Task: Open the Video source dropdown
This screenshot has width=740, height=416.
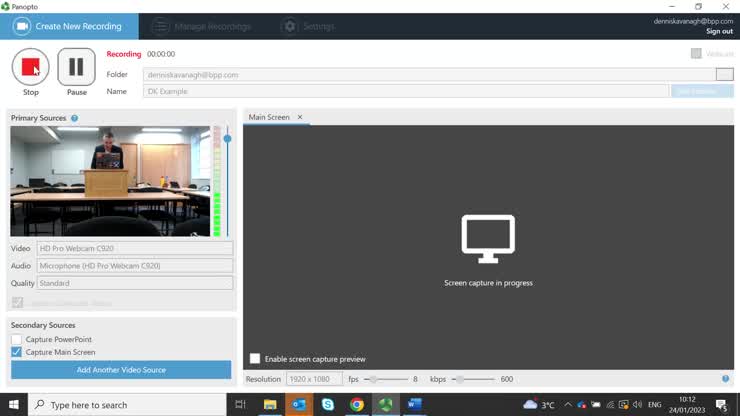Action: tap(134, 248)
